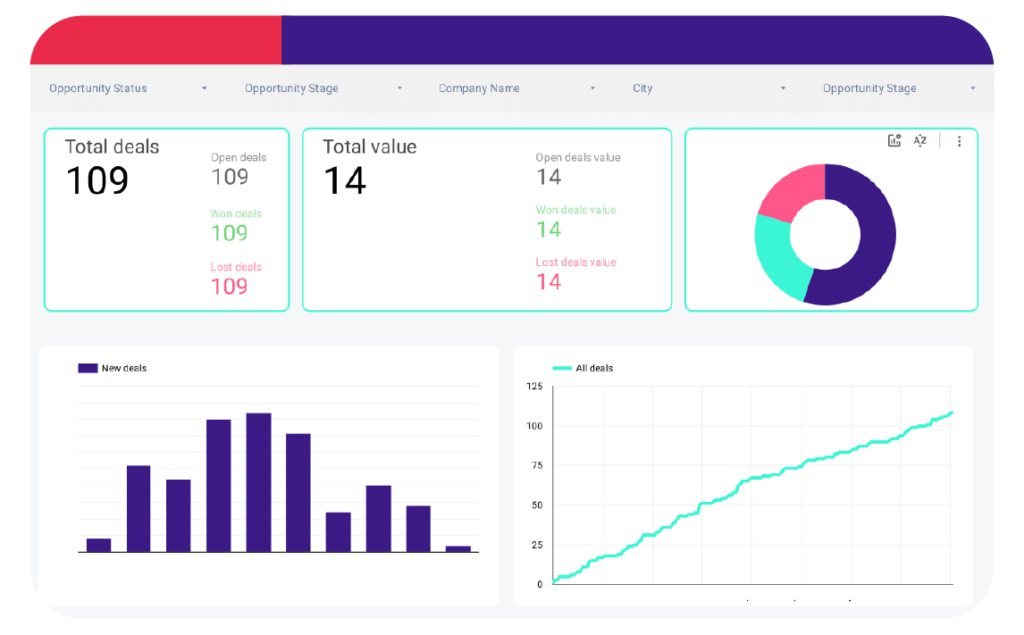Click the red header banner section
The width and height of the screenshot is (1024, 635).
156,41
